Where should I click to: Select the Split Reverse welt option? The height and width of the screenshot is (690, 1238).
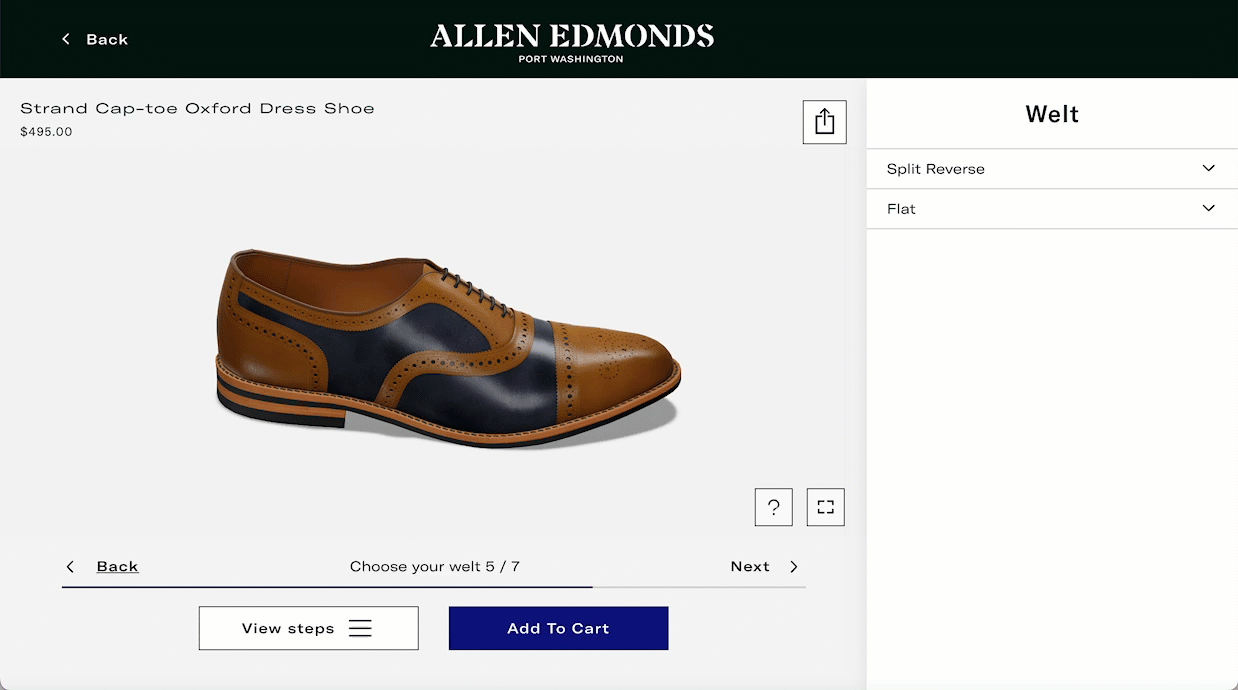[x=936, y=169]
